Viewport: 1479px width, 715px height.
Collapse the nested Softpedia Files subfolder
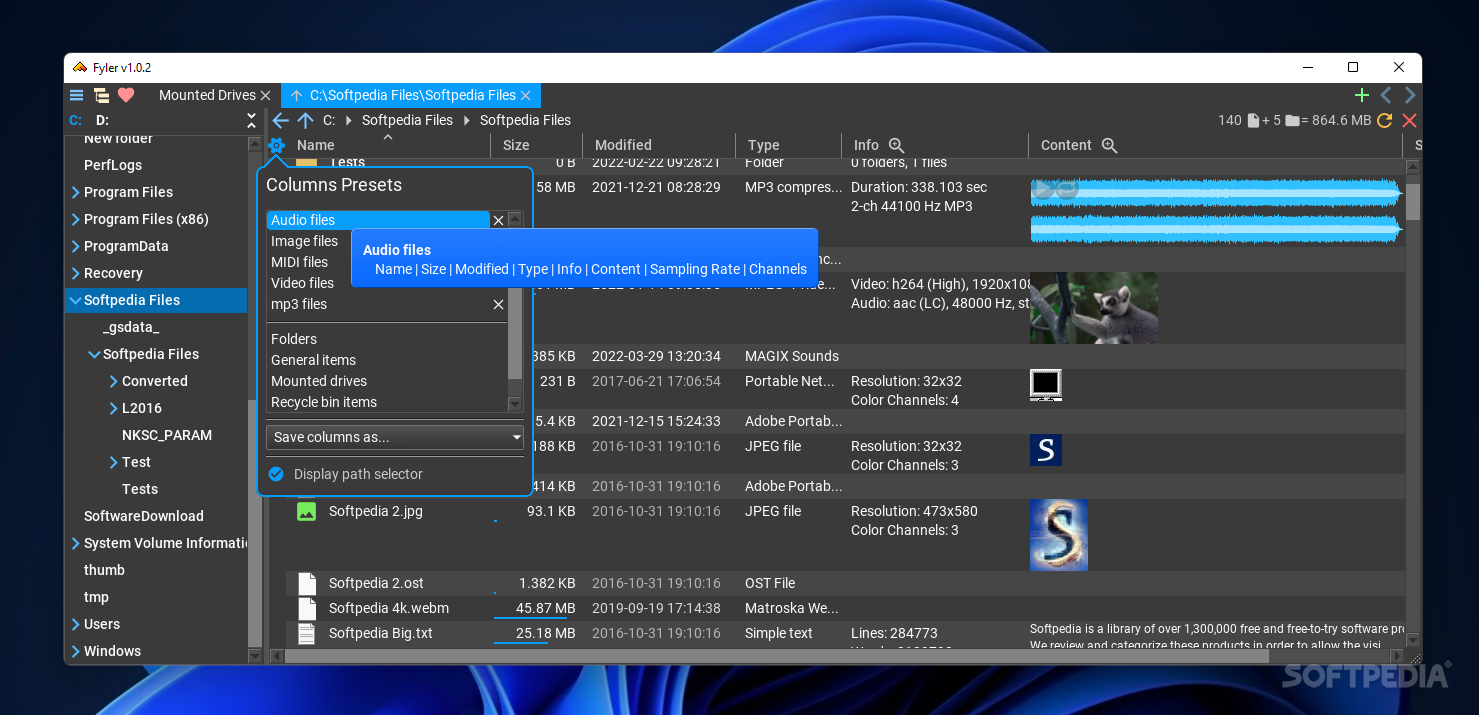click(94, 354)
